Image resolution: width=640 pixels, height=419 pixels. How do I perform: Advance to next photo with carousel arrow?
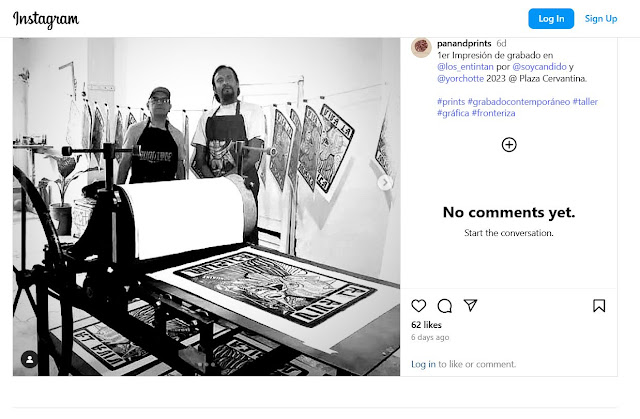384,182
